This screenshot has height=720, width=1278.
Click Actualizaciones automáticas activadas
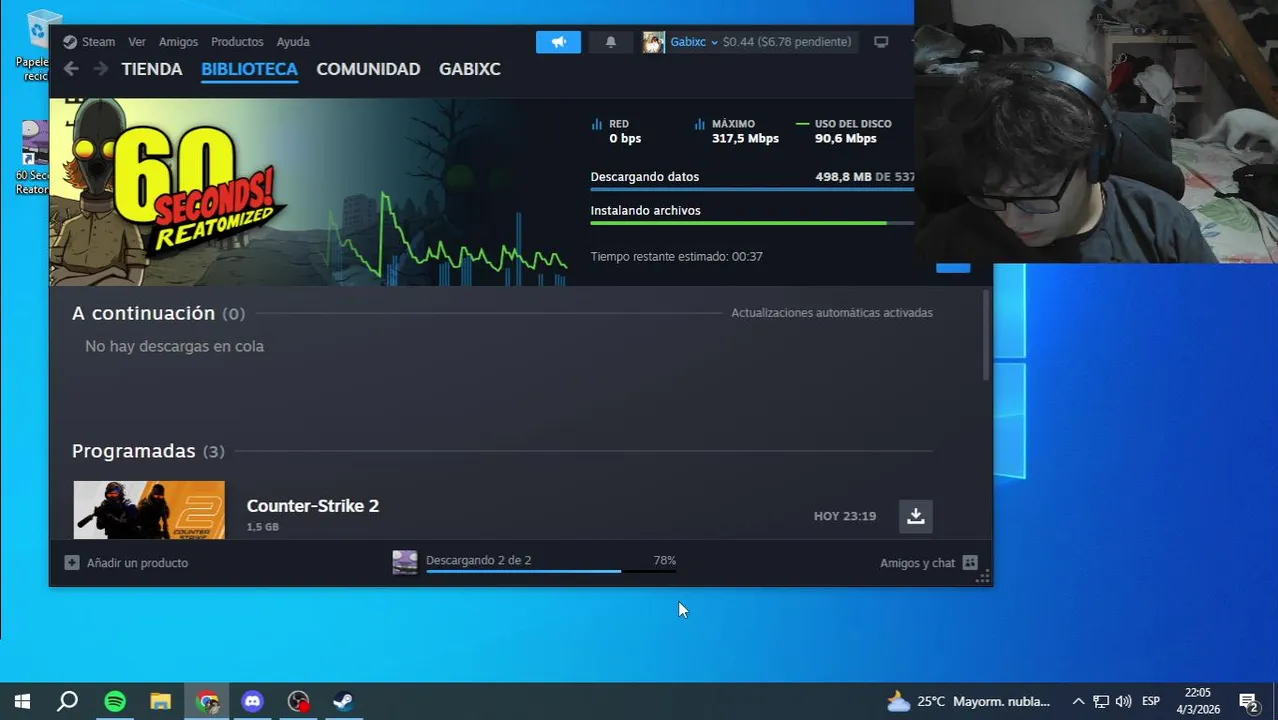pos(832,313)
